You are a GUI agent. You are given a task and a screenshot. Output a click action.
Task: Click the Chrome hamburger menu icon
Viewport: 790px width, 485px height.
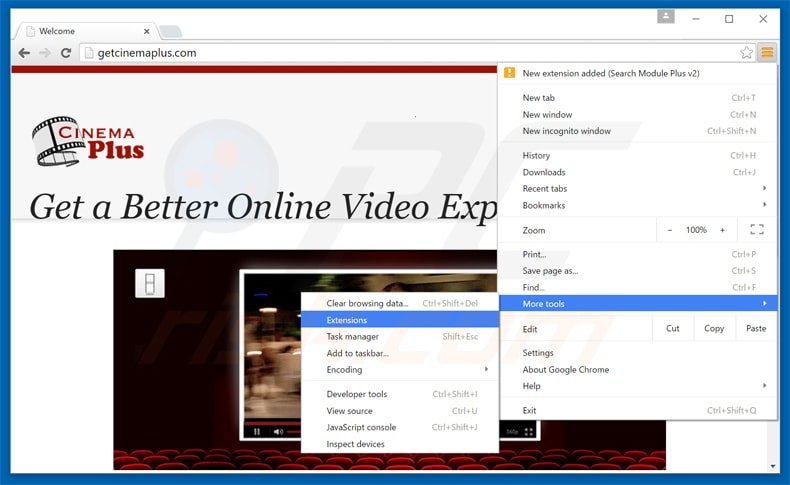coord(767,52)
